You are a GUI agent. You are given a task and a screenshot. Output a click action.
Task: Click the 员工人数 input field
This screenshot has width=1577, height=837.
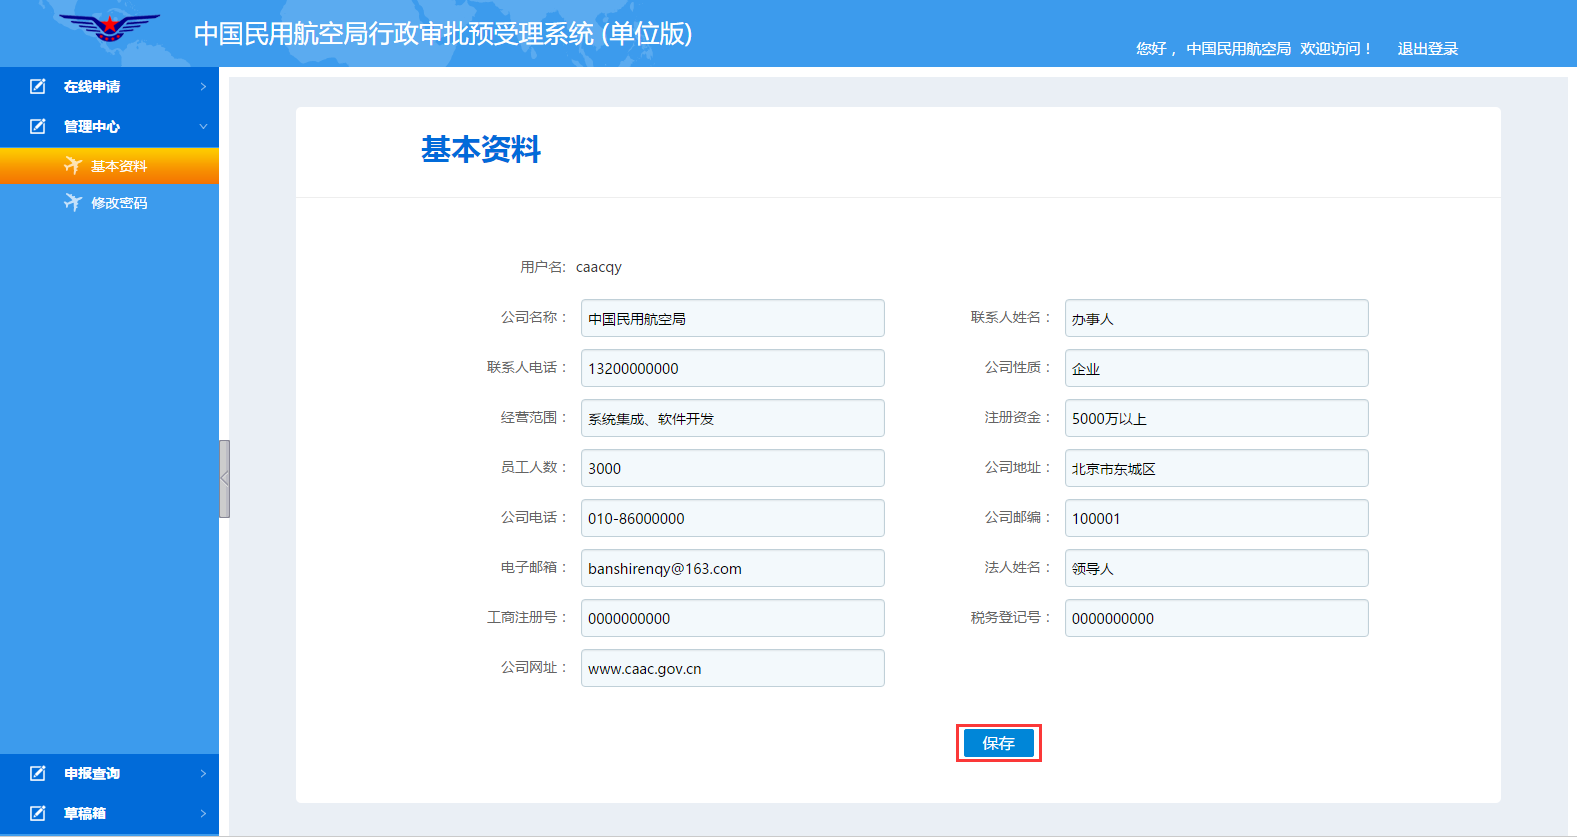pyautogui.click(x=733, y=468)
